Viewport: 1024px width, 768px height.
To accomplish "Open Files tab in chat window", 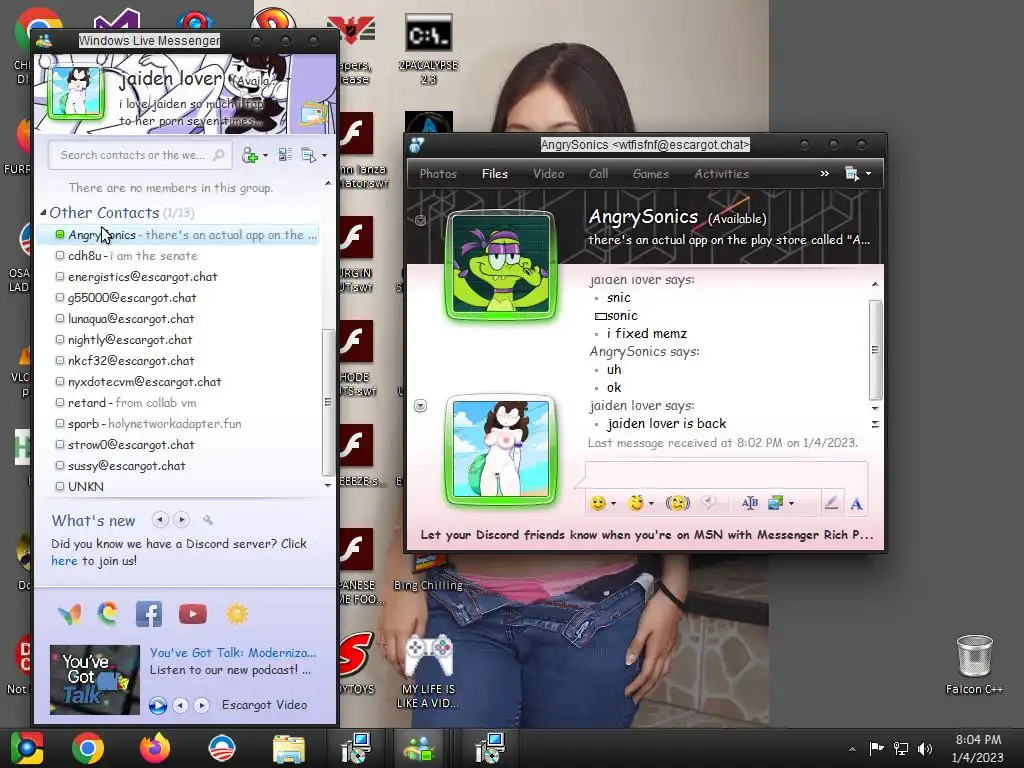I will pos(494,174).
